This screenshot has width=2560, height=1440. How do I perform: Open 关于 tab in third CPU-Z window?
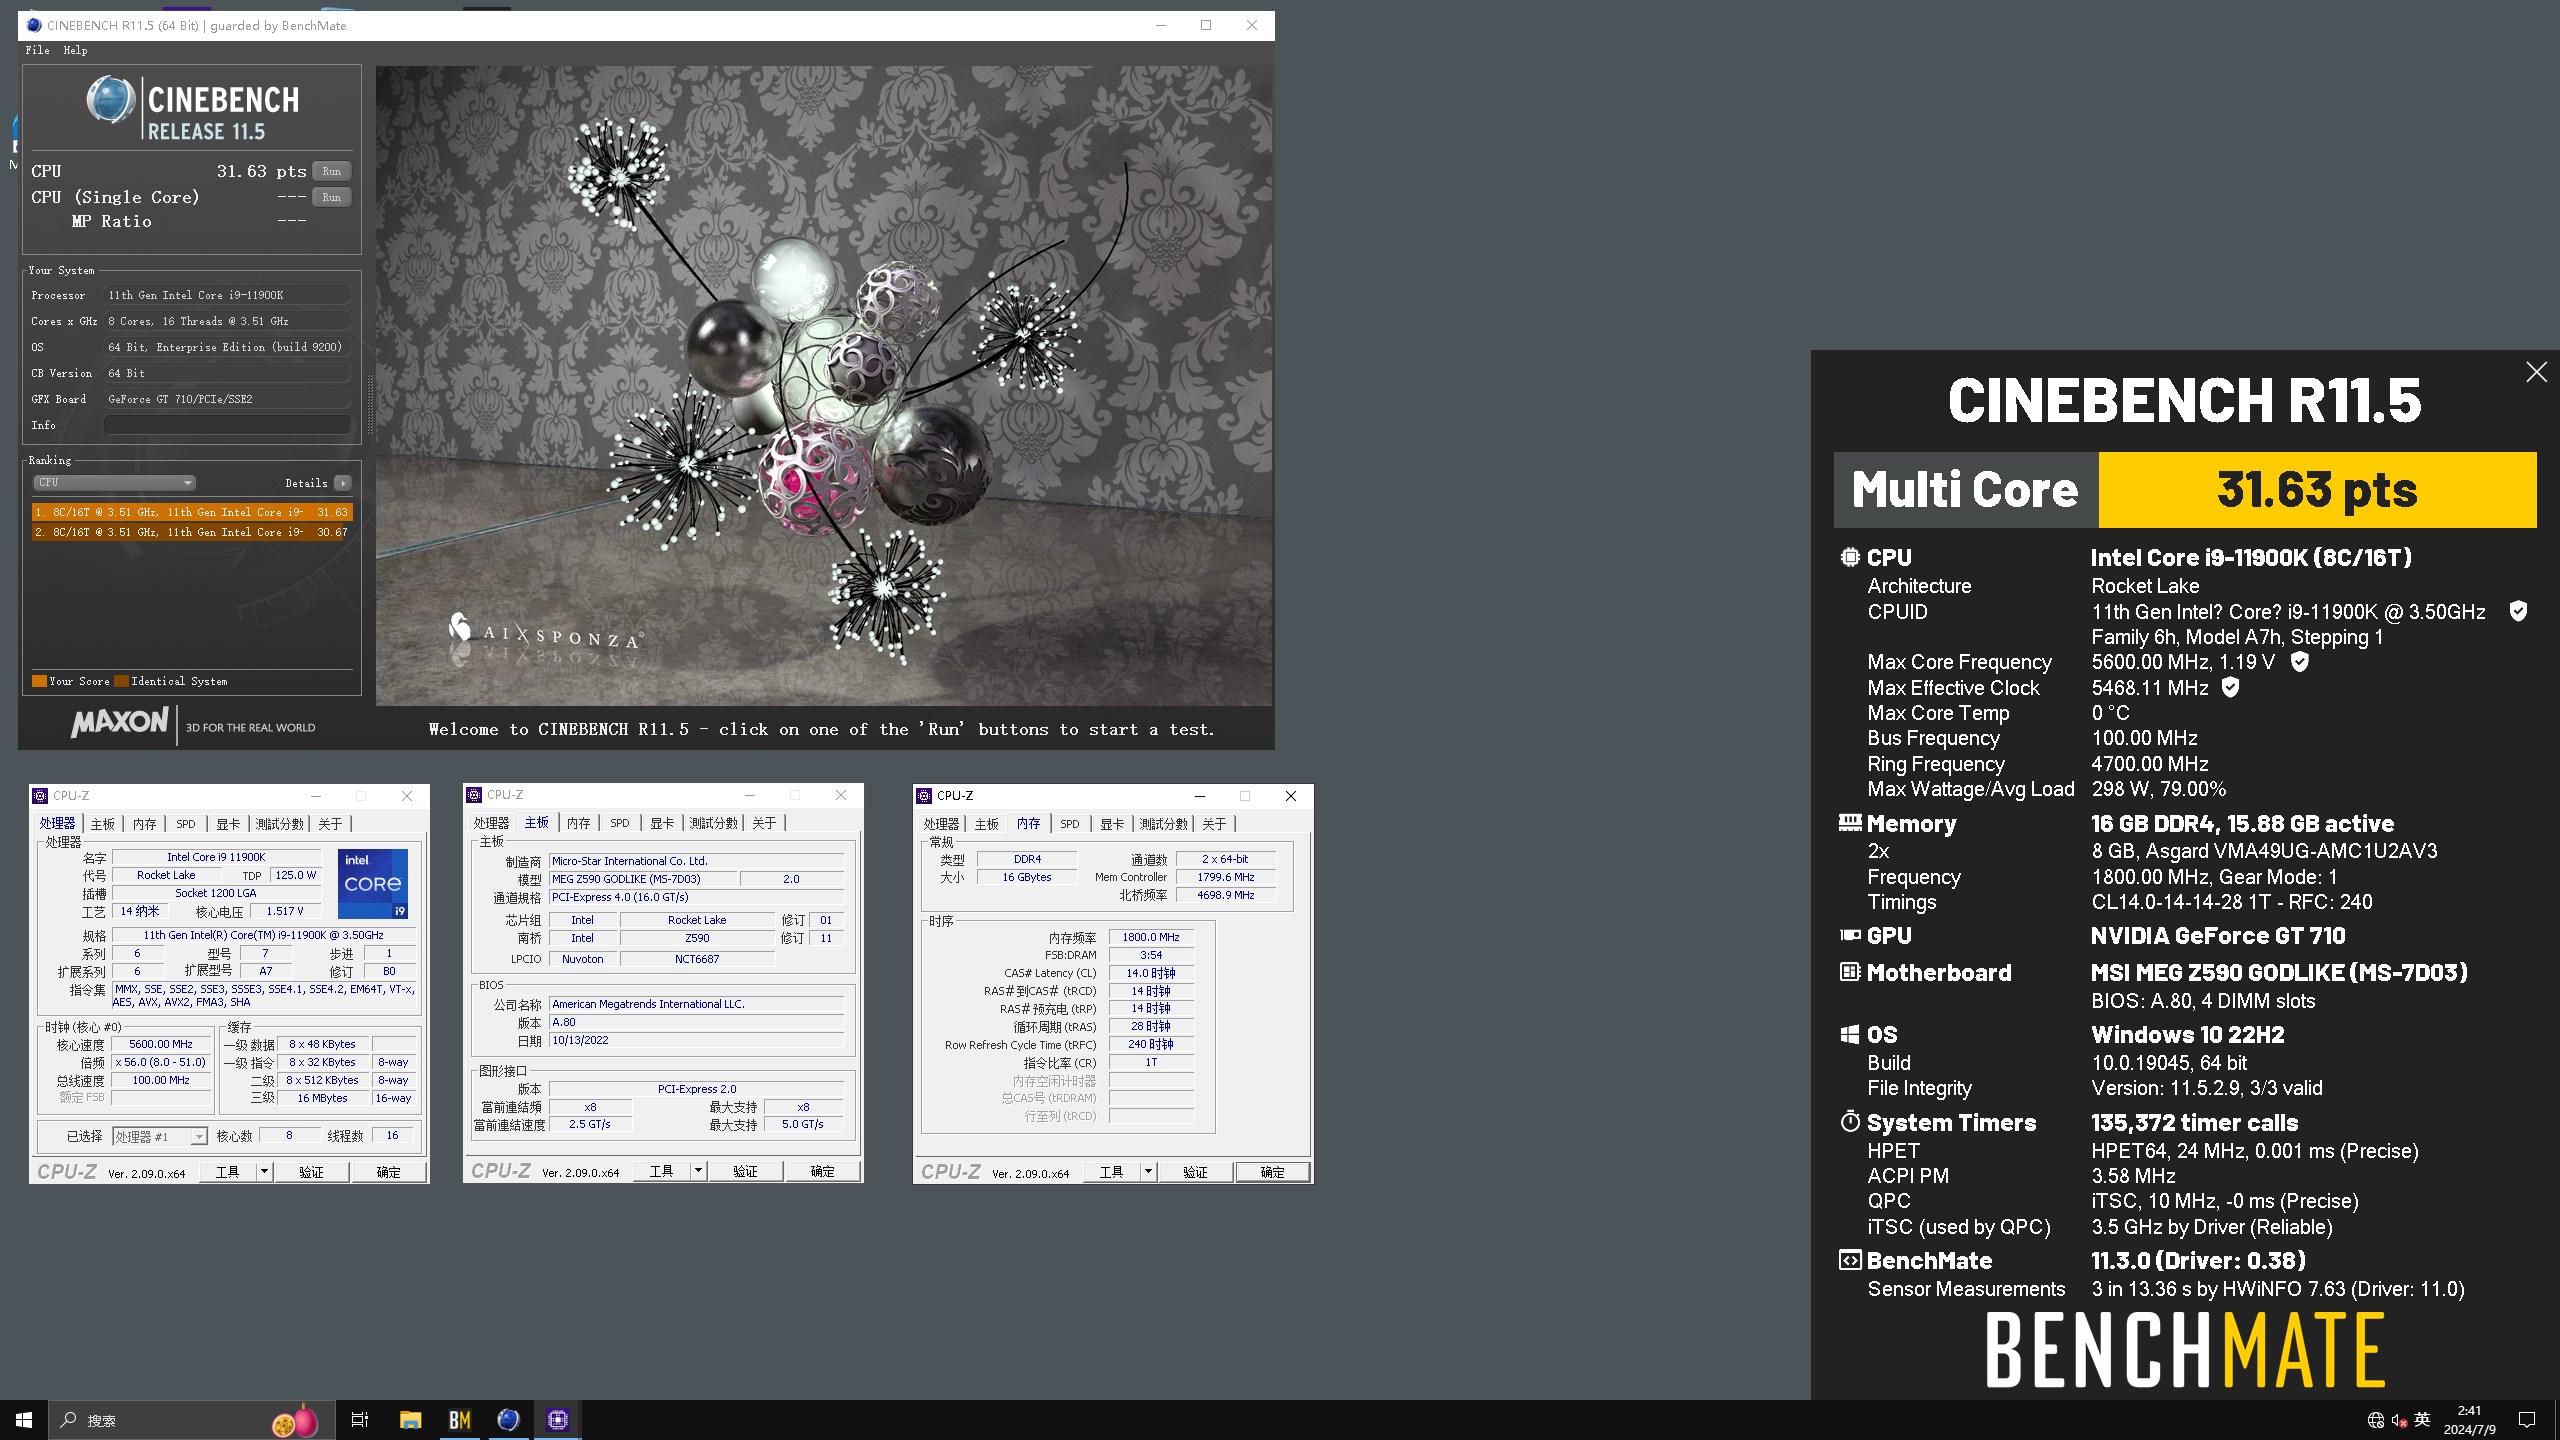coord(1214,824)
